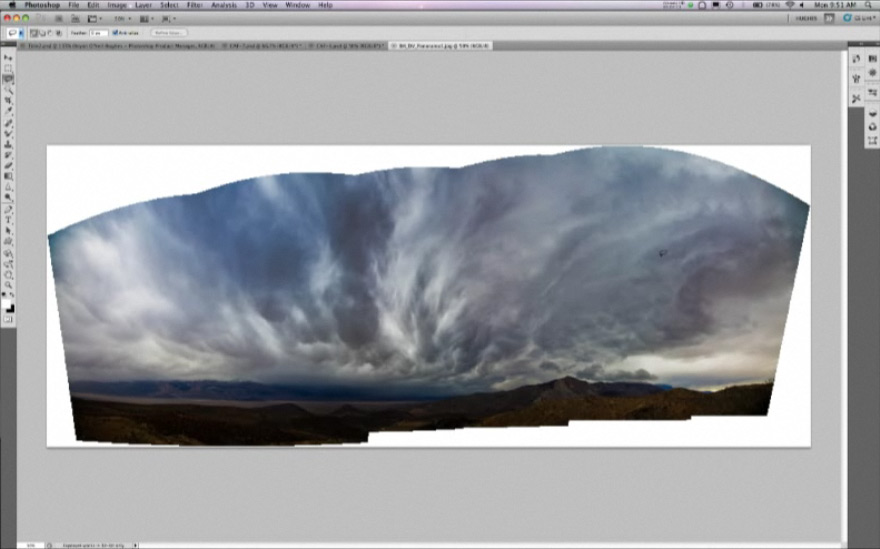This screenshot has width=880, height=549.
Task: Expand the Arrange Documents dropdown
Action: pos(146,18)
